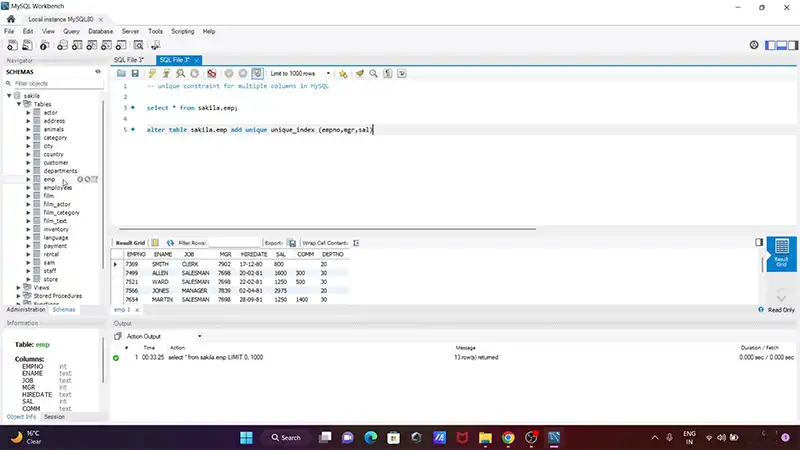Open the home screen tab icon
The width and height of the screenshot is (800, 450).
click(x=11, y=19)
